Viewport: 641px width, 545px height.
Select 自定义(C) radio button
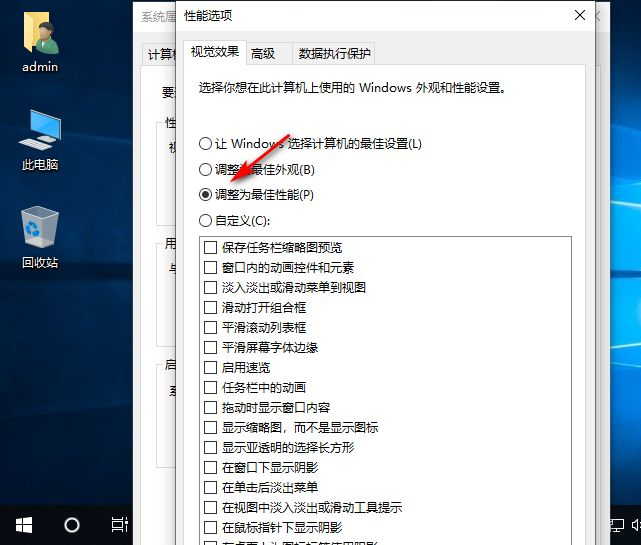(205, 221)
